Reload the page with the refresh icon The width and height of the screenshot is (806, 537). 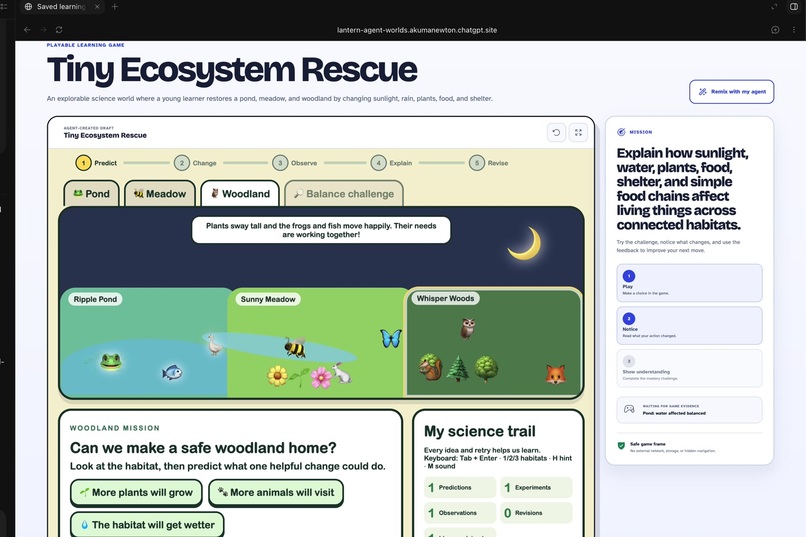tap(59, 30)
